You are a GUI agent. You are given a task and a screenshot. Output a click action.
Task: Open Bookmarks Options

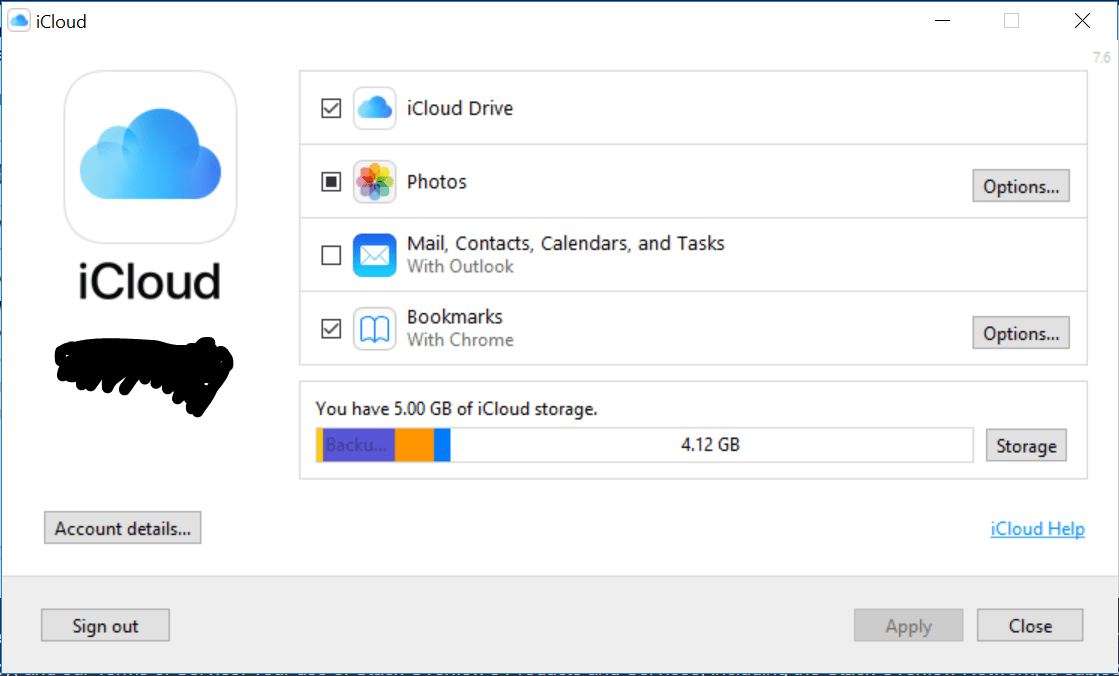[1021, 333]
